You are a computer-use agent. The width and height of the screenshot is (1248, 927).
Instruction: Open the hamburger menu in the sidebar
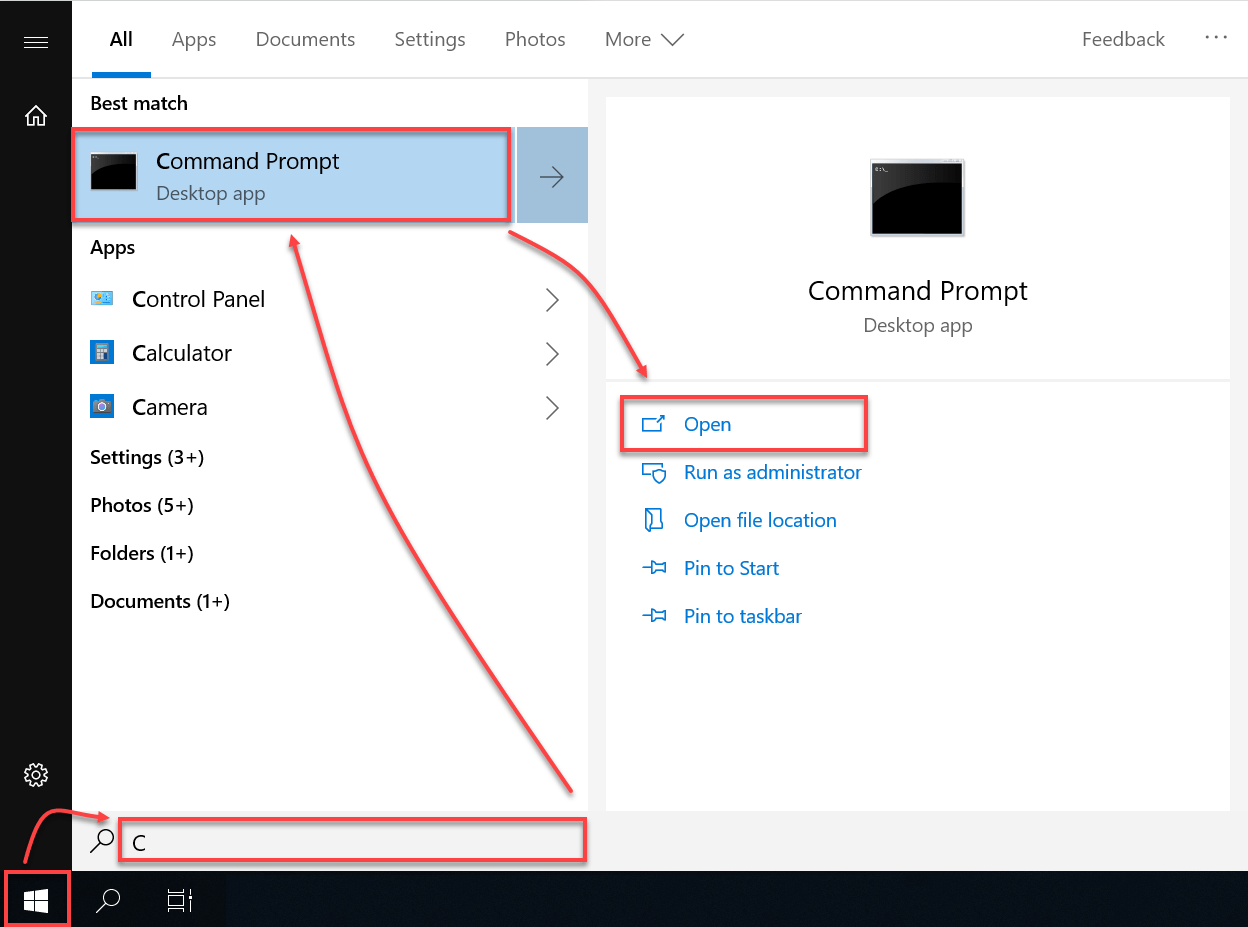(36, 42)
